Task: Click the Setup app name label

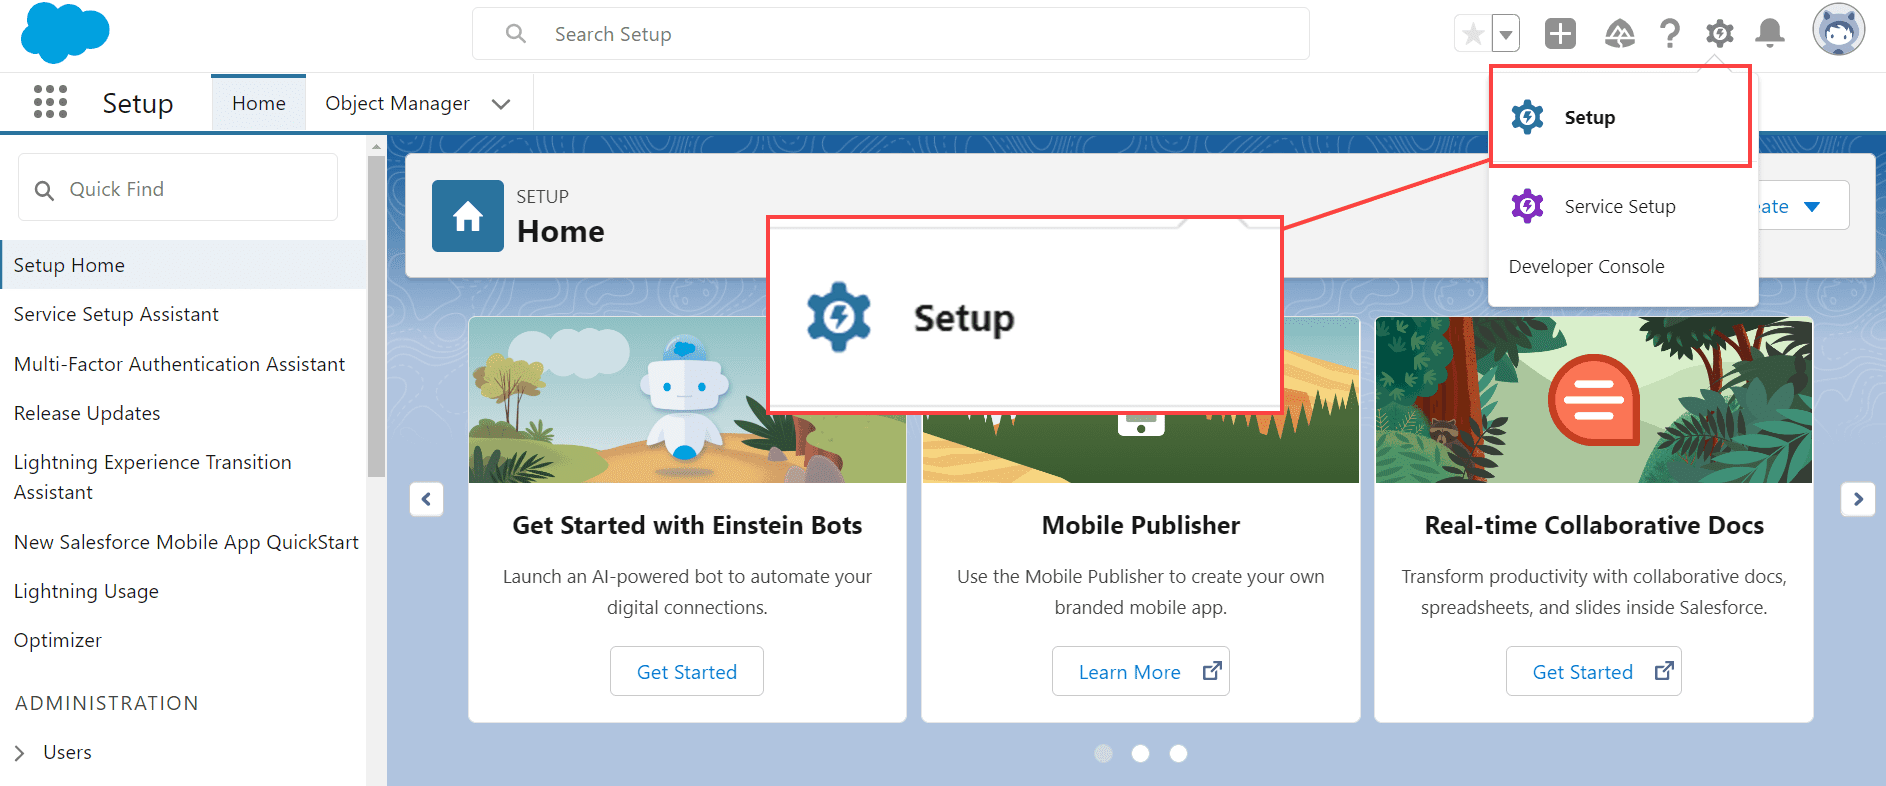Action: pos(138,103)
